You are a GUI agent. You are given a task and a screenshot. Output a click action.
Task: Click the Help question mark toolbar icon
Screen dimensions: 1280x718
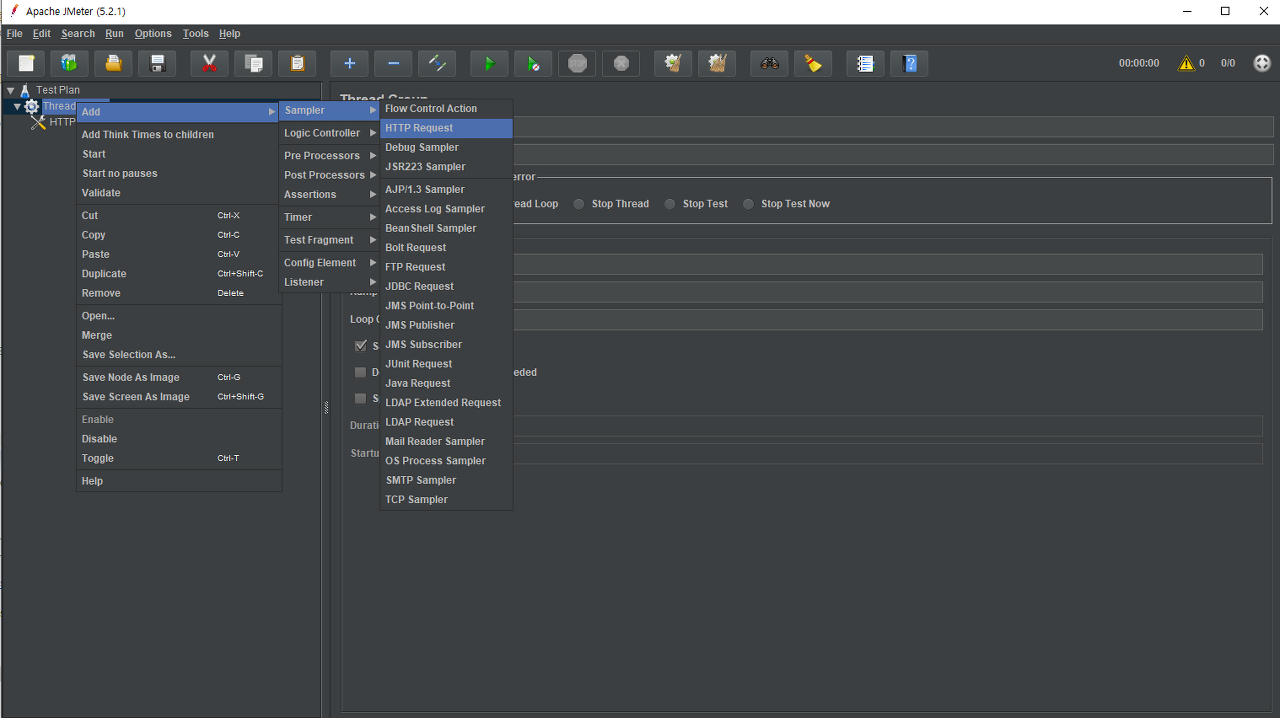[x=909, y=64]
